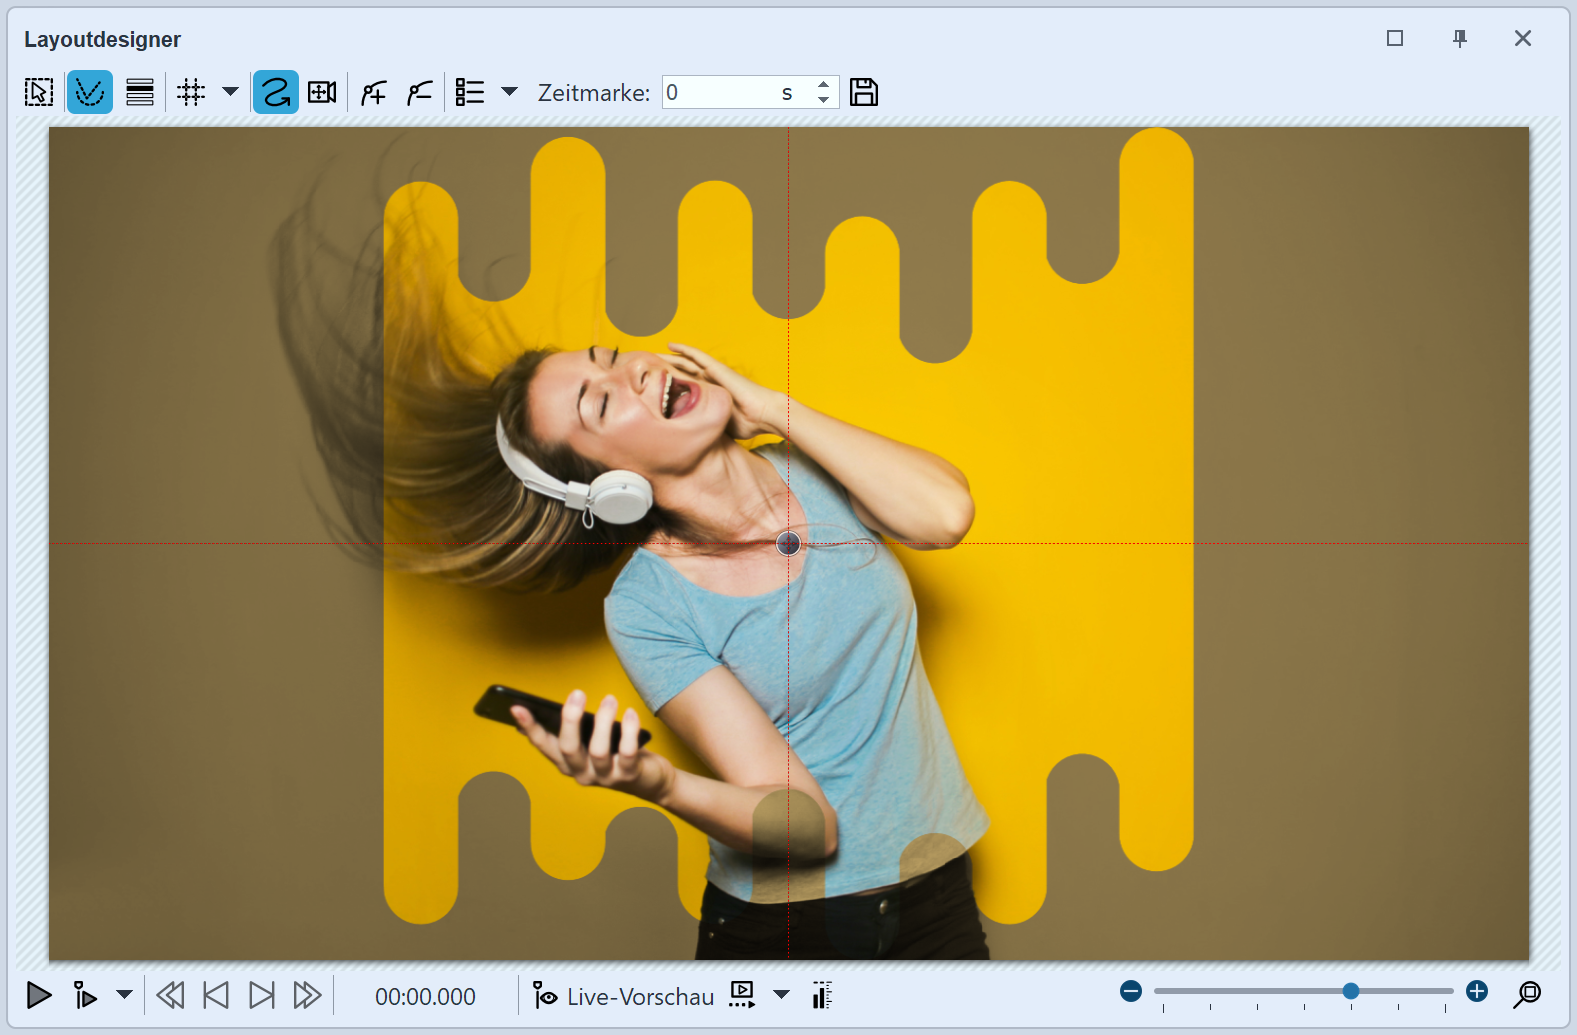Screen dimensions: 1577x1035
Task: Toggle the motion path mode button
Action: coord(276,93)
